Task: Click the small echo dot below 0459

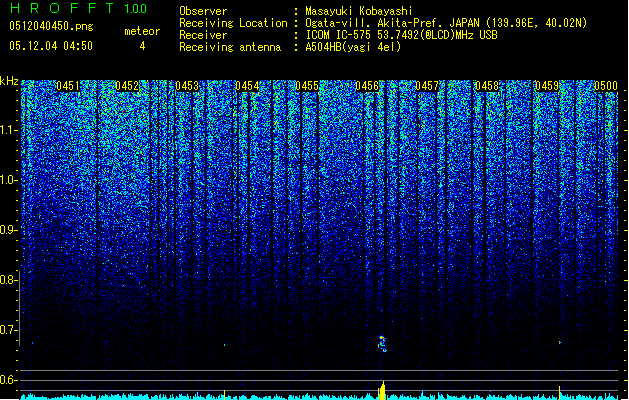Action: [x=560, y=343]
